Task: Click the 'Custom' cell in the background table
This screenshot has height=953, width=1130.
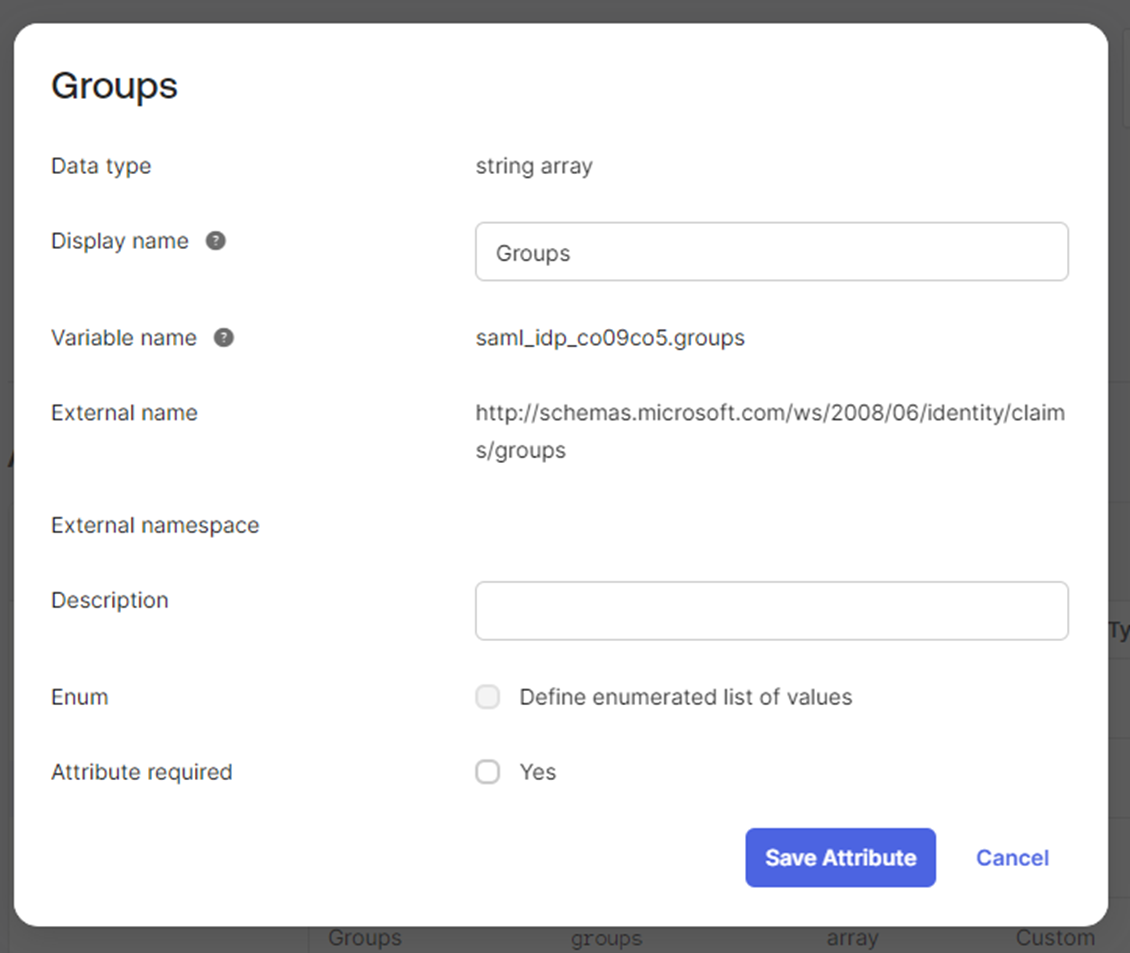Action: pos(1055,938)
